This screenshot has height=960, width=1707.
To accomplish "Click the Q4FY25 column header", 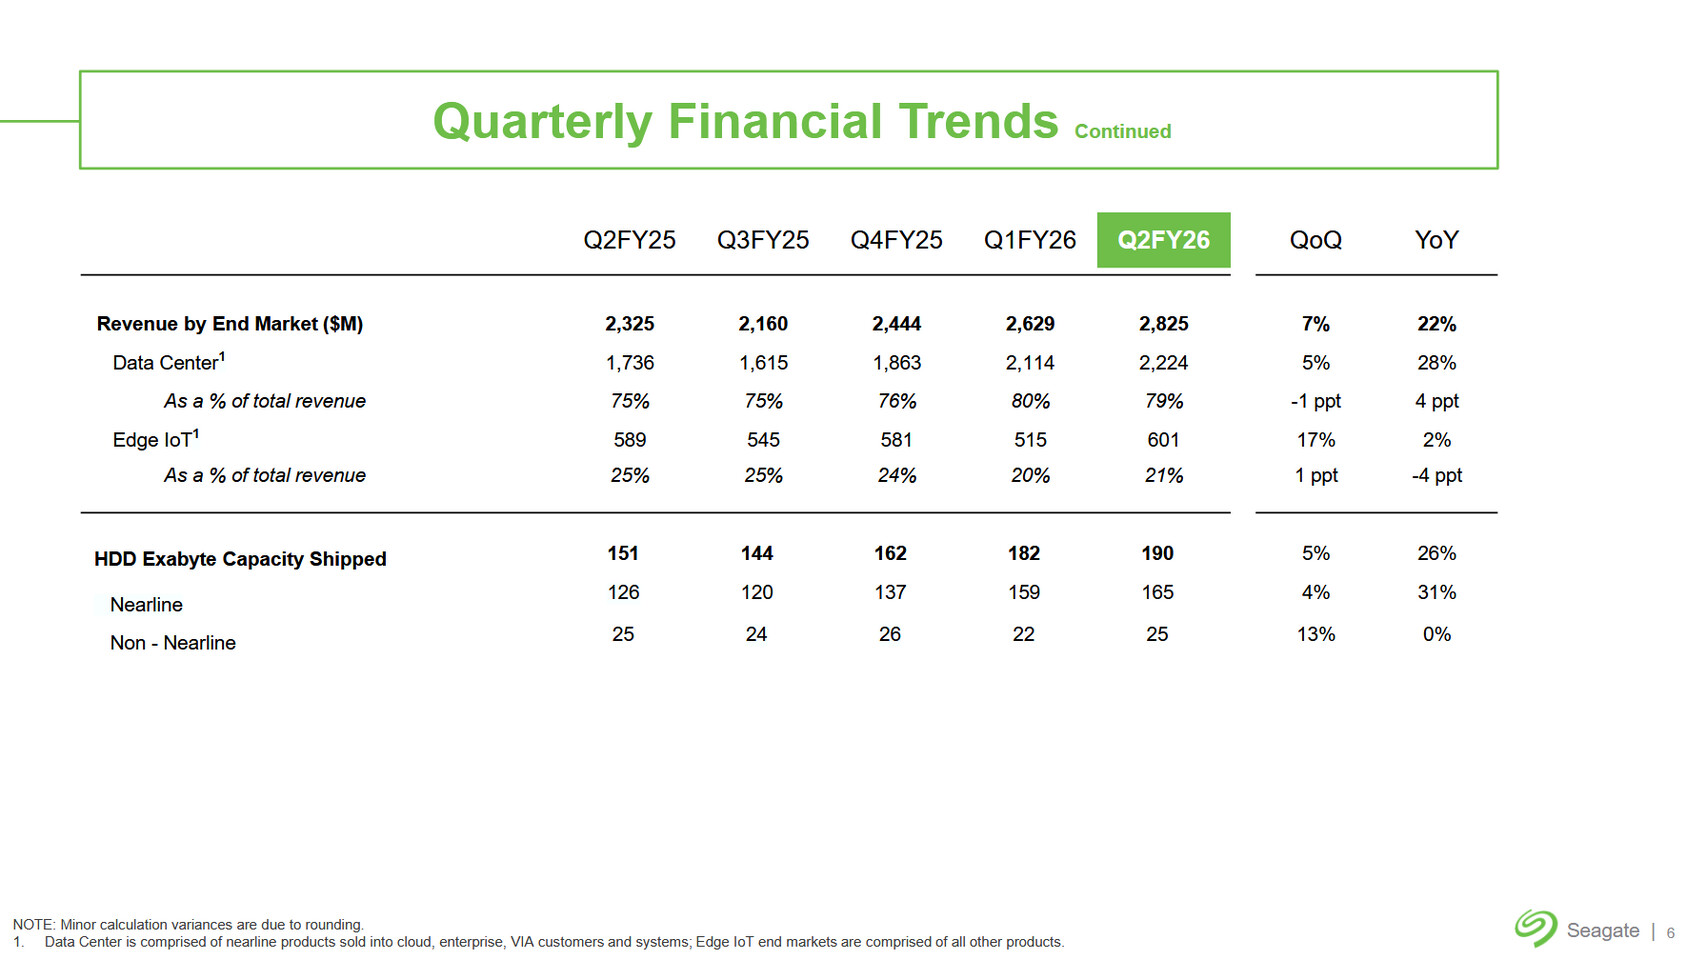I will pos(896,240).
